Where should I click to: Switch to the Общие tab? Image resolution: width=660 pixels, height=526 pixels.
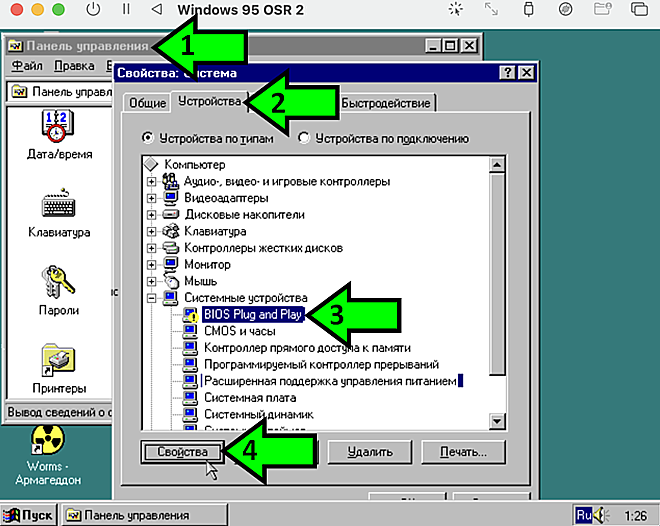coord(147,103)
